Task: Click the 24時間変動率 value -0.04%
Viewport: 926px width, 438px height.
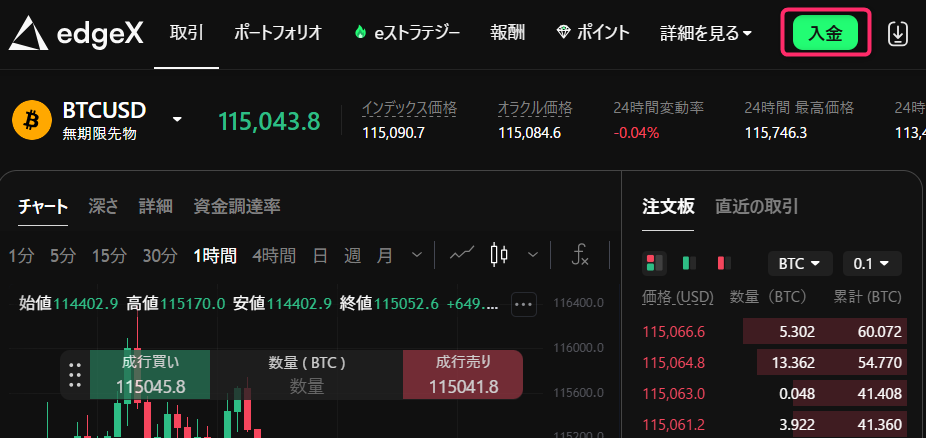Action: [636, 133]
